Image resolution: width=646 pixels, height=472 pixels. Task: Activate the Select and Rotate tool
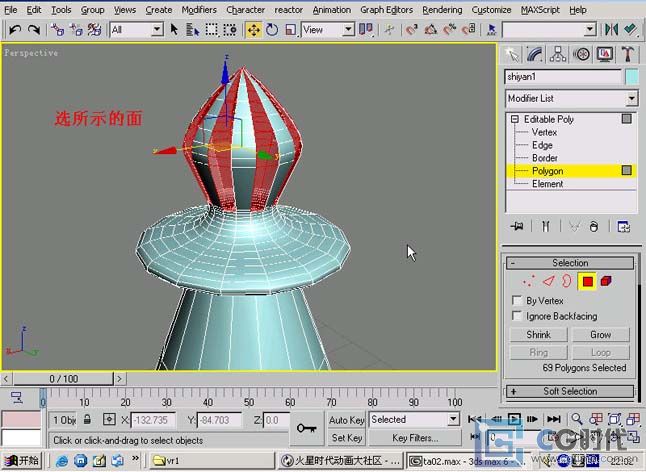272,30
